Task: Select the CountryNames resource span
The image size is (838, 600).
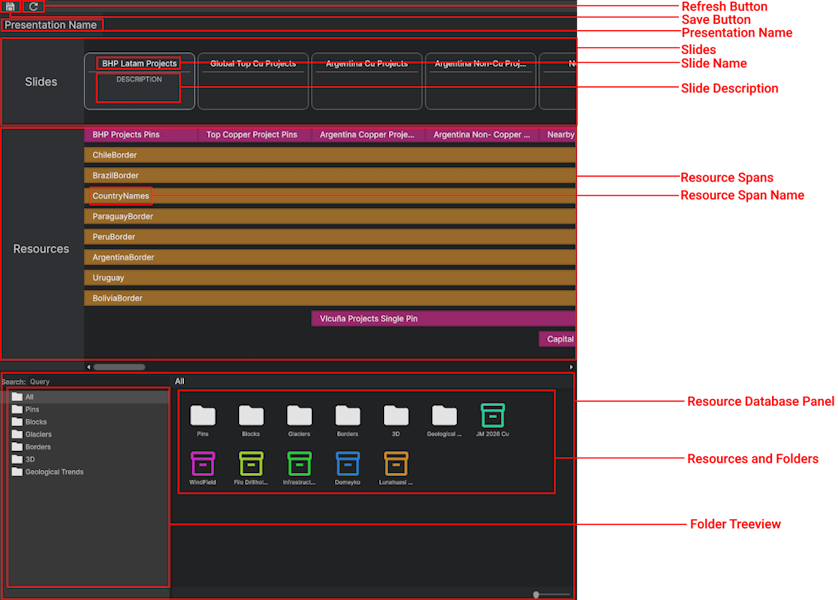Action: pyautogui.click(x=330, y=196)
